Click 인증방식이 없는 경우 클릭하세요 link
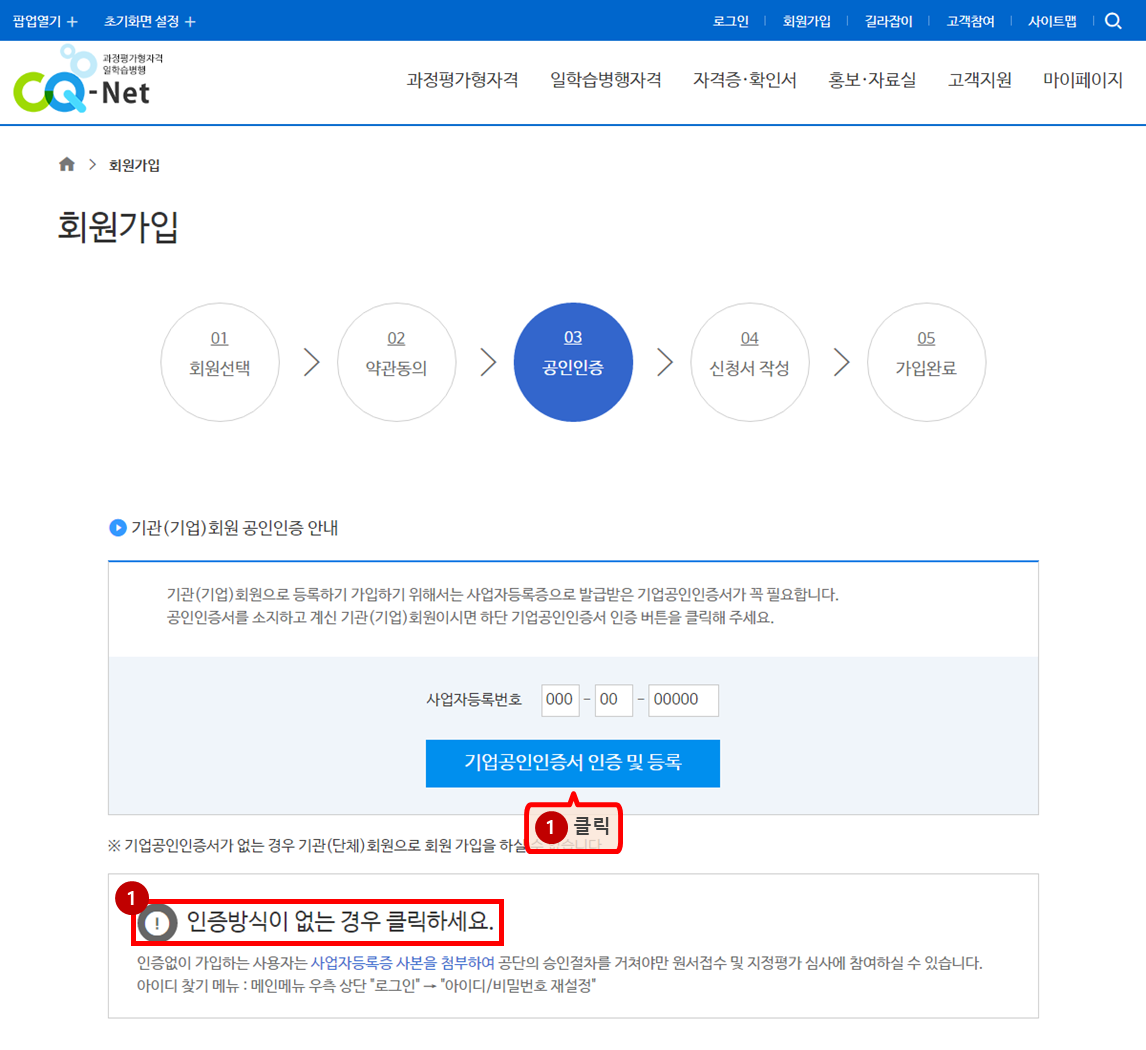The image size is (1146, 1050). pos(340,921)
